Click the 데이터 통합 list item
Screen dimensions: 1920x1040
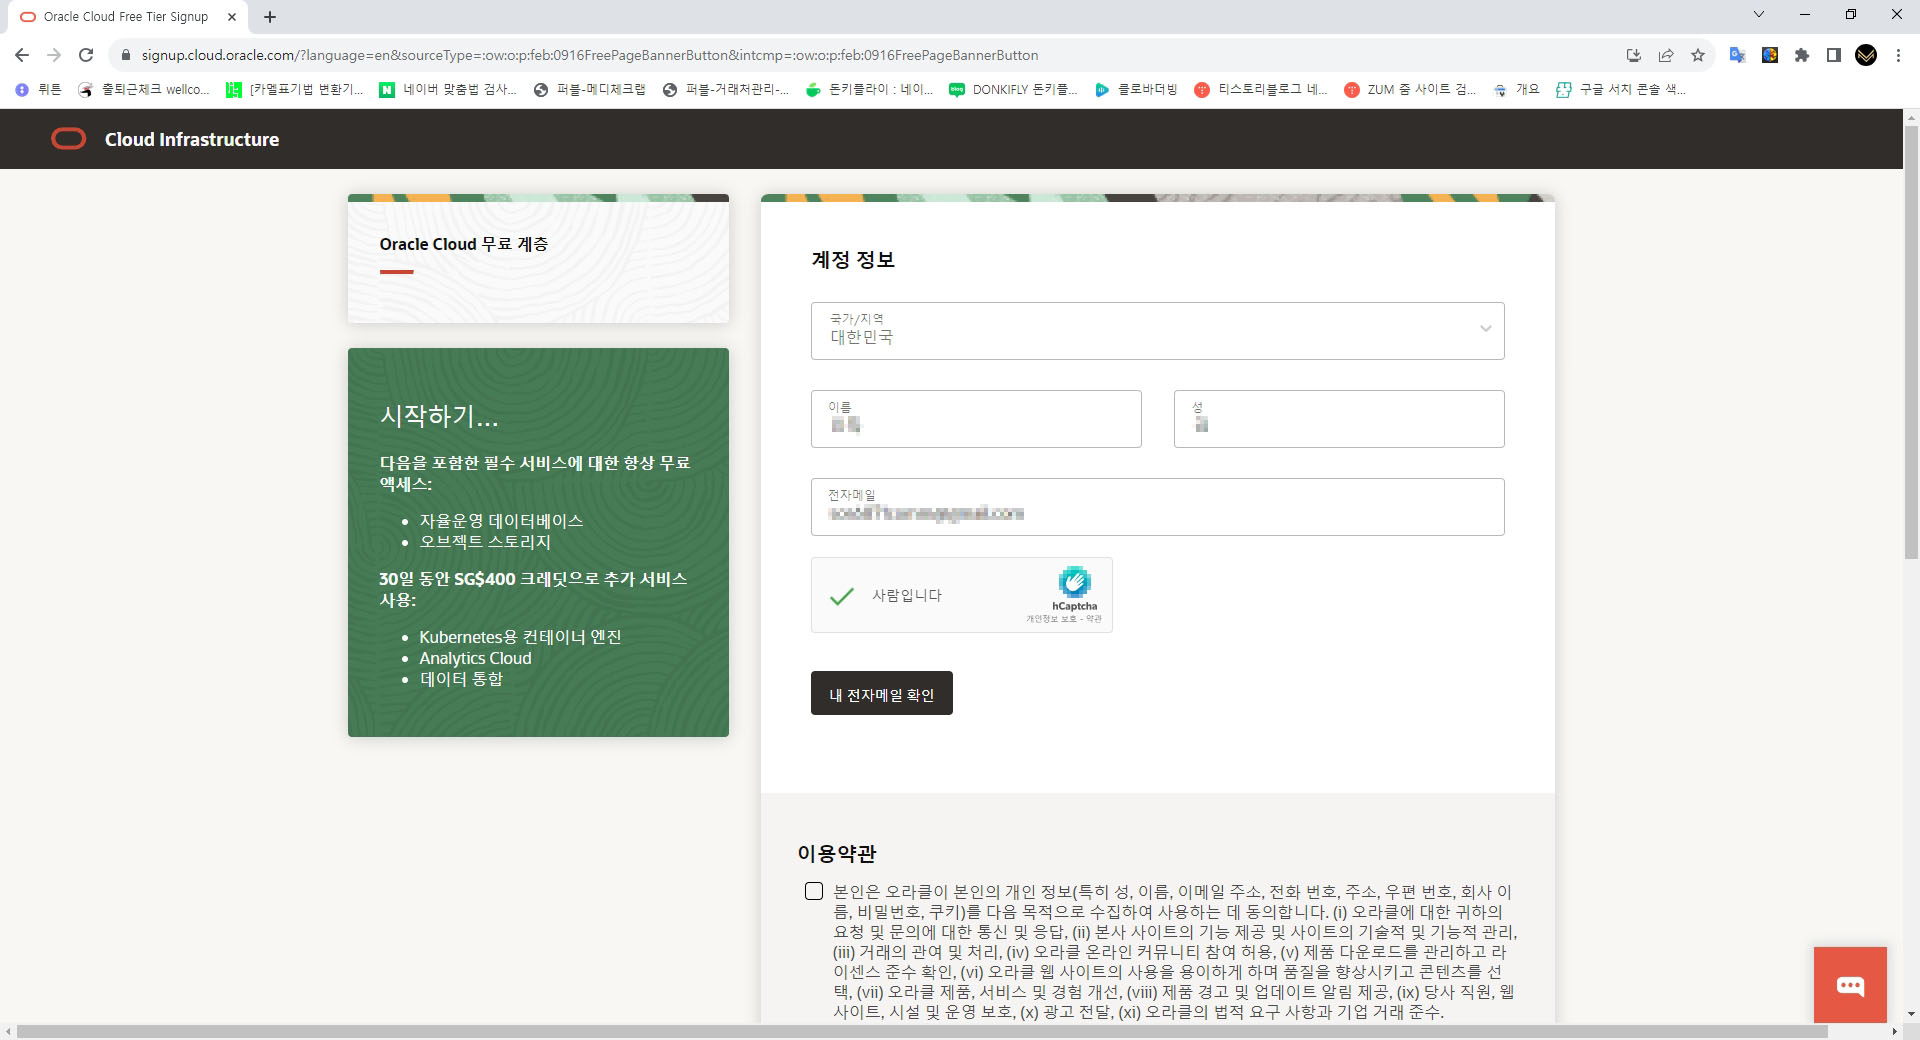coord(461,679)
